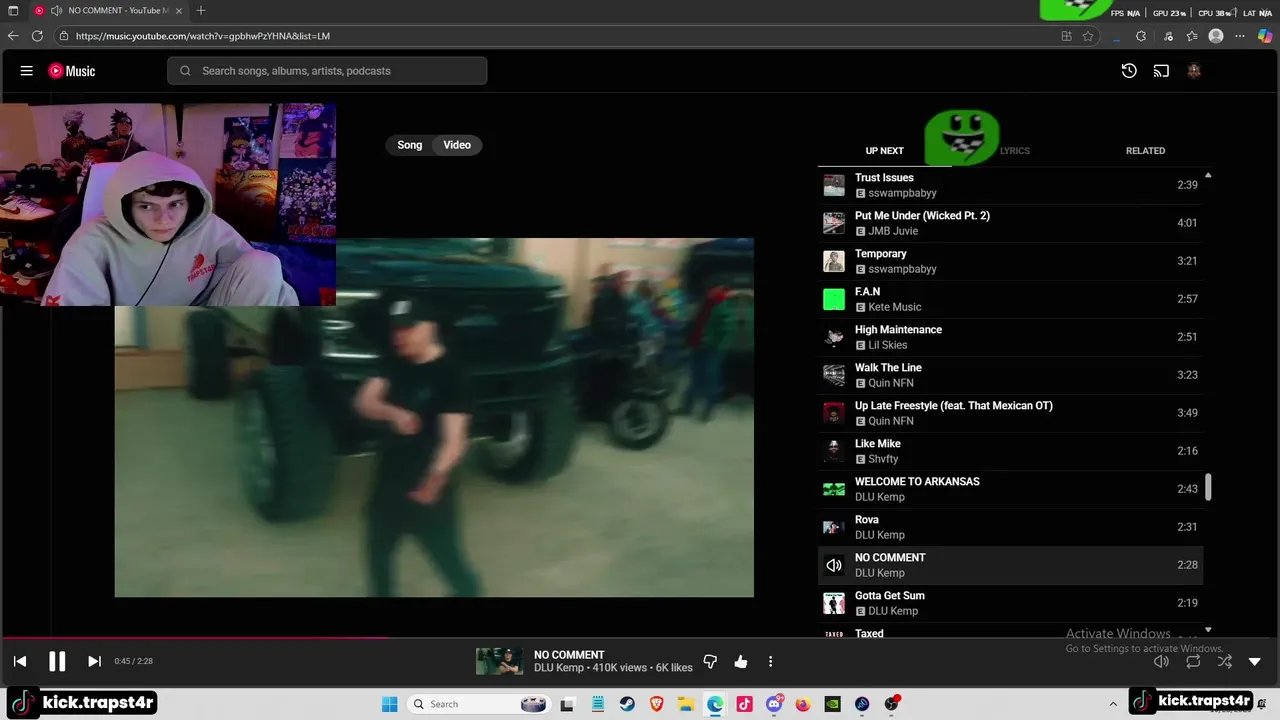
Task: Reload the browser page
Action: [37, 36]
